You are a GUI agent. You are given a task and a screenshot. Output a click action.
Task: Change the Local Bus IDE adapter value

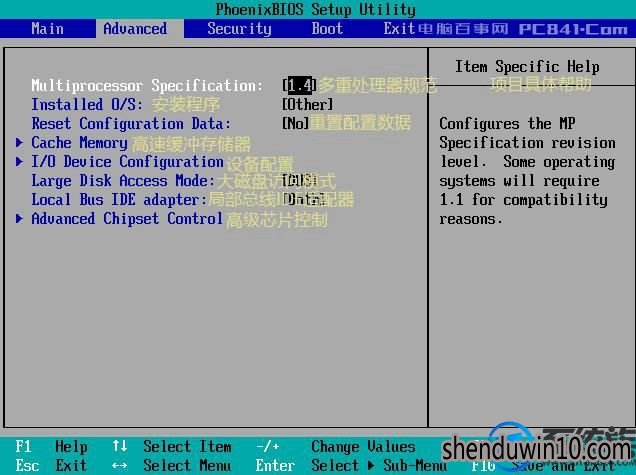[304, 199]
